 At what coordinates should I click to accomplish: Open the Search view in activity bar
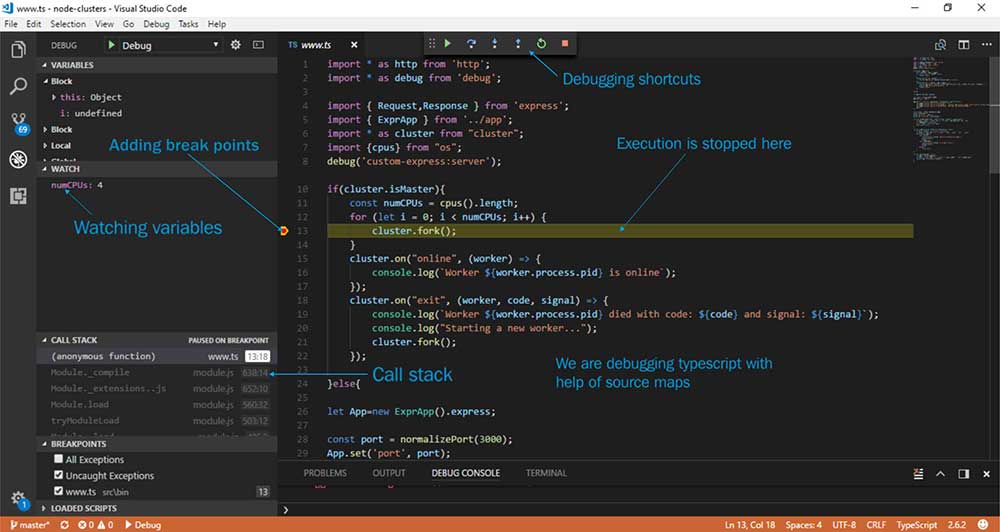click(x=18, y=86)
